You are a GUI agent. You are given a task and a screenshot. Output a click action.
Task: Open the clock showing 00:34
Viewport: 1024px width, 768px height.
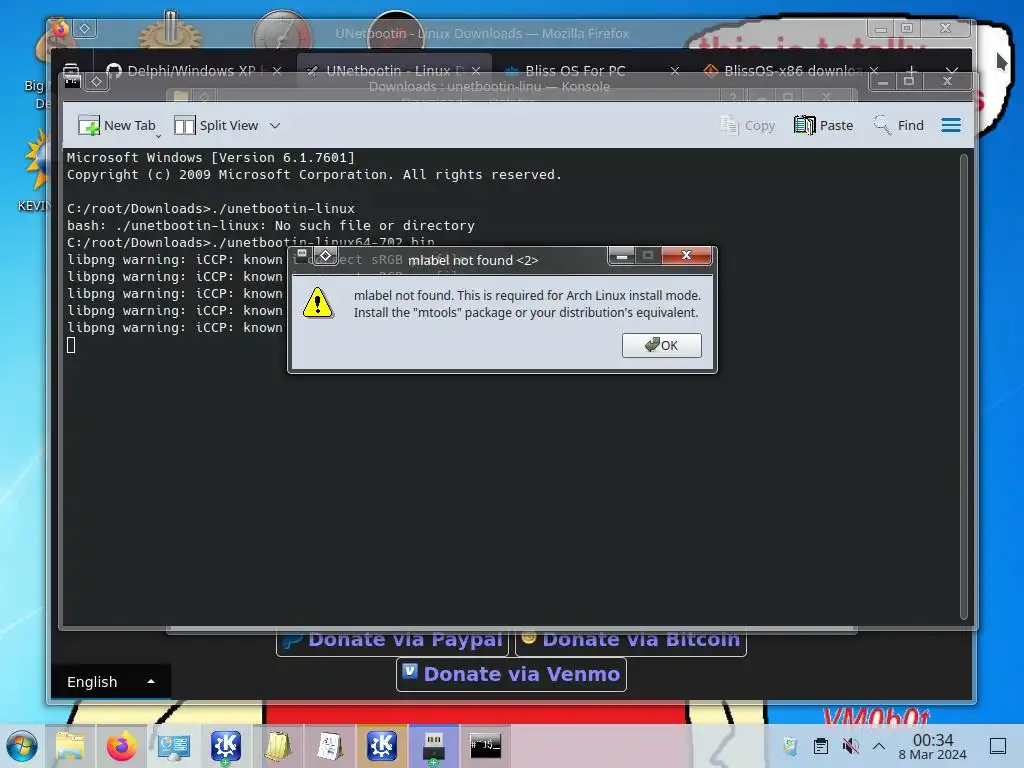tap(933, 746)
